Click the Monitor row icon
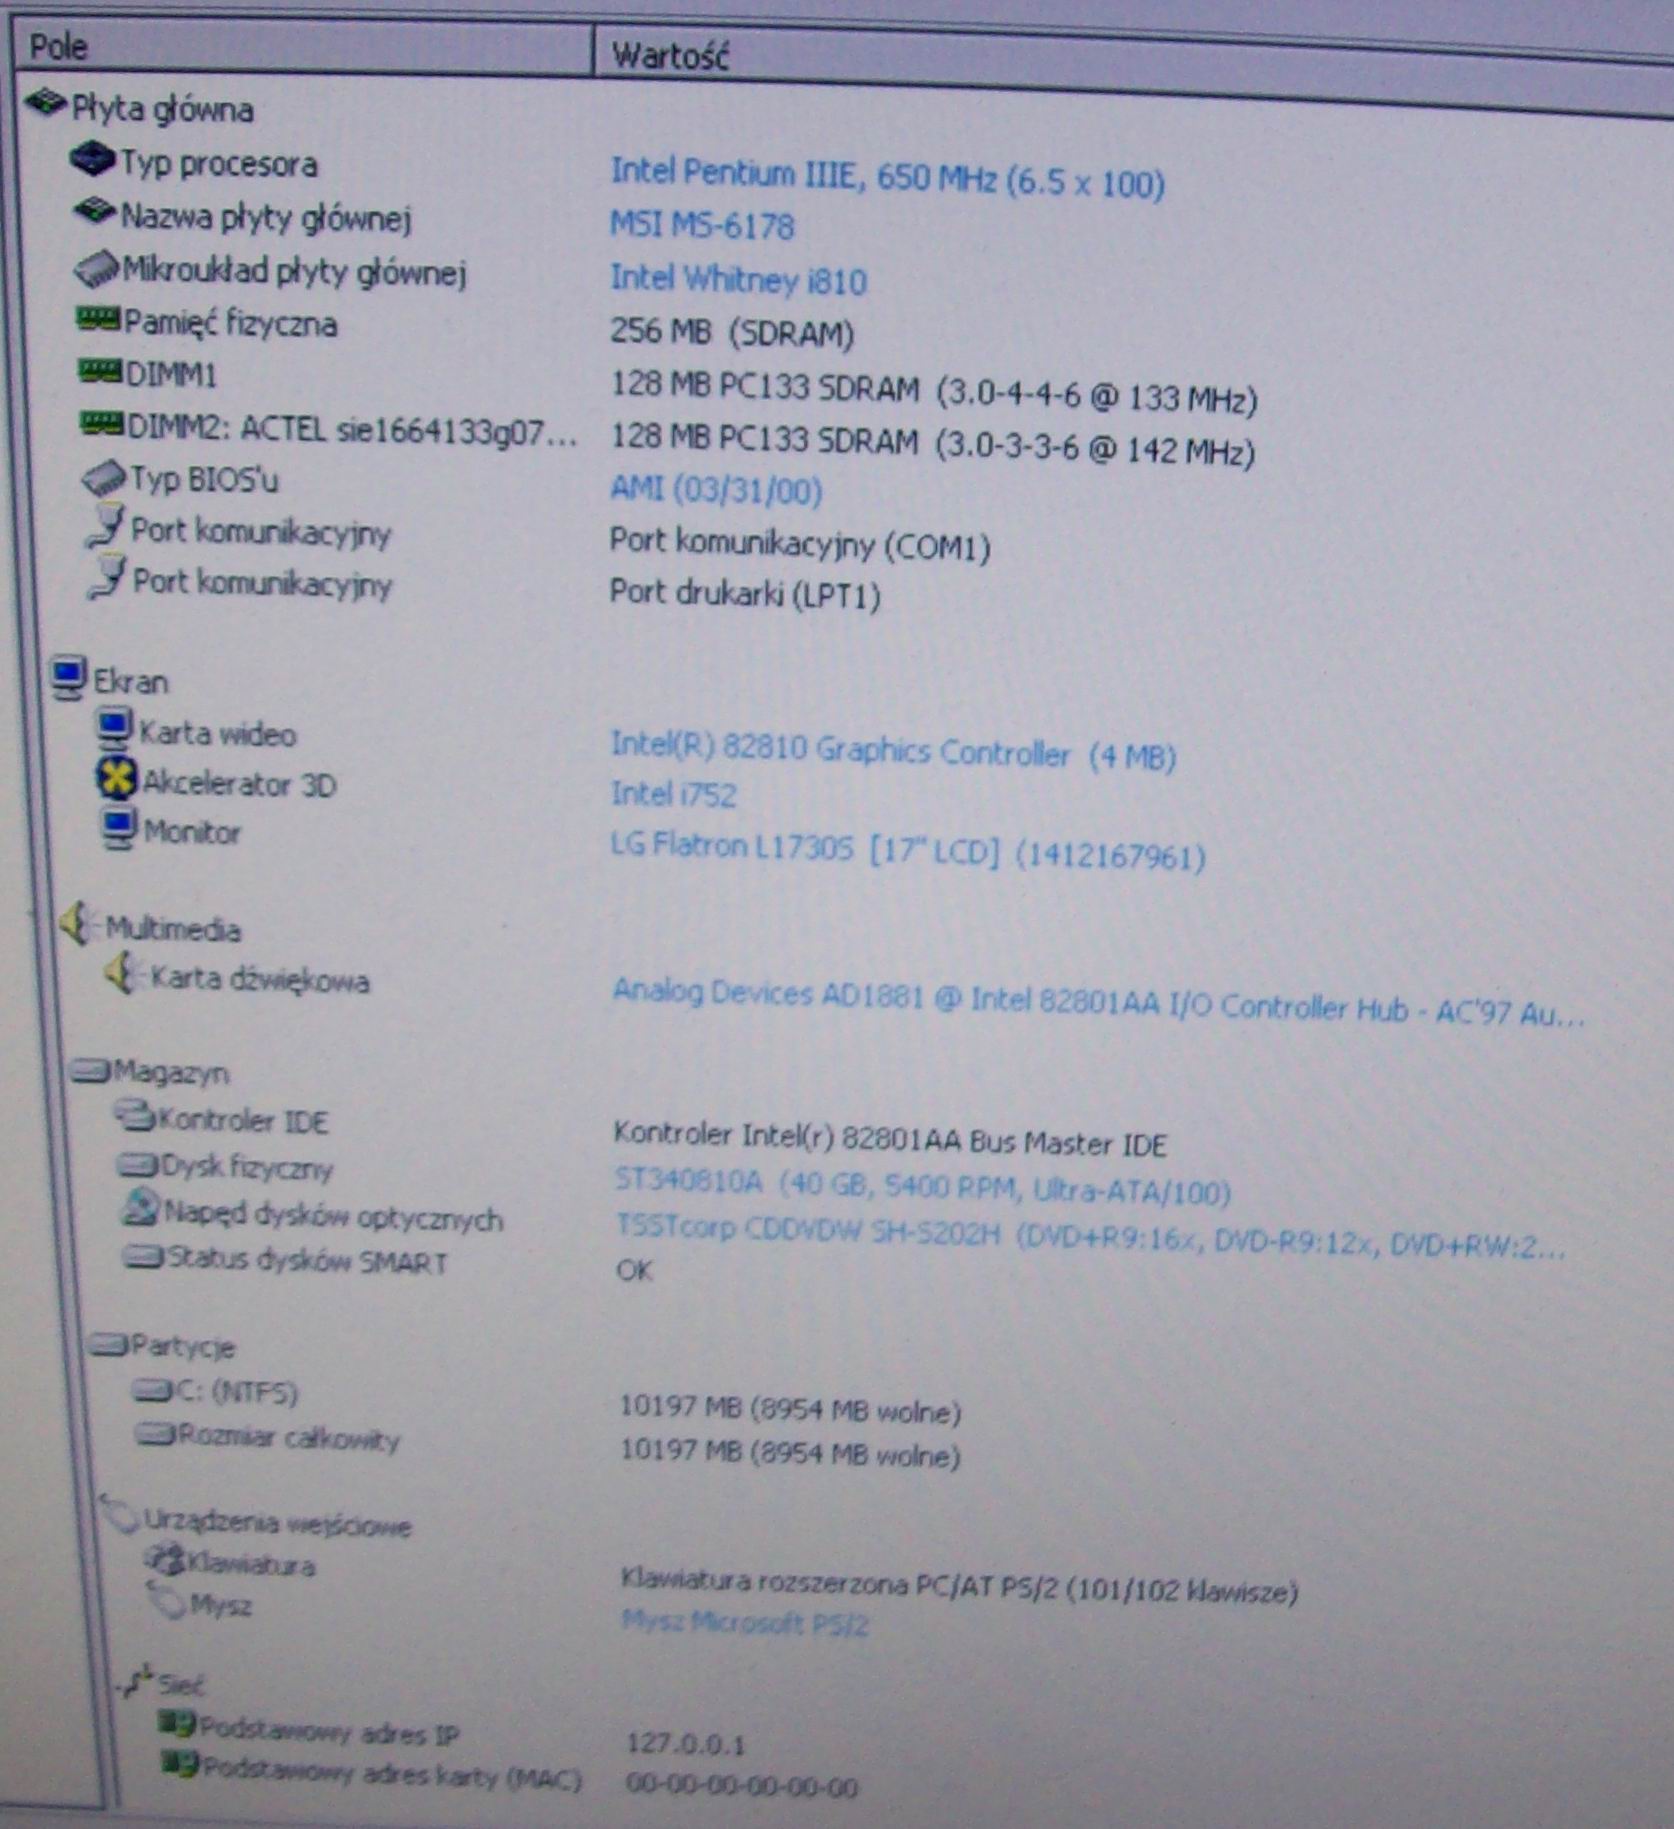1674x1829 pixels. point(118,828)
